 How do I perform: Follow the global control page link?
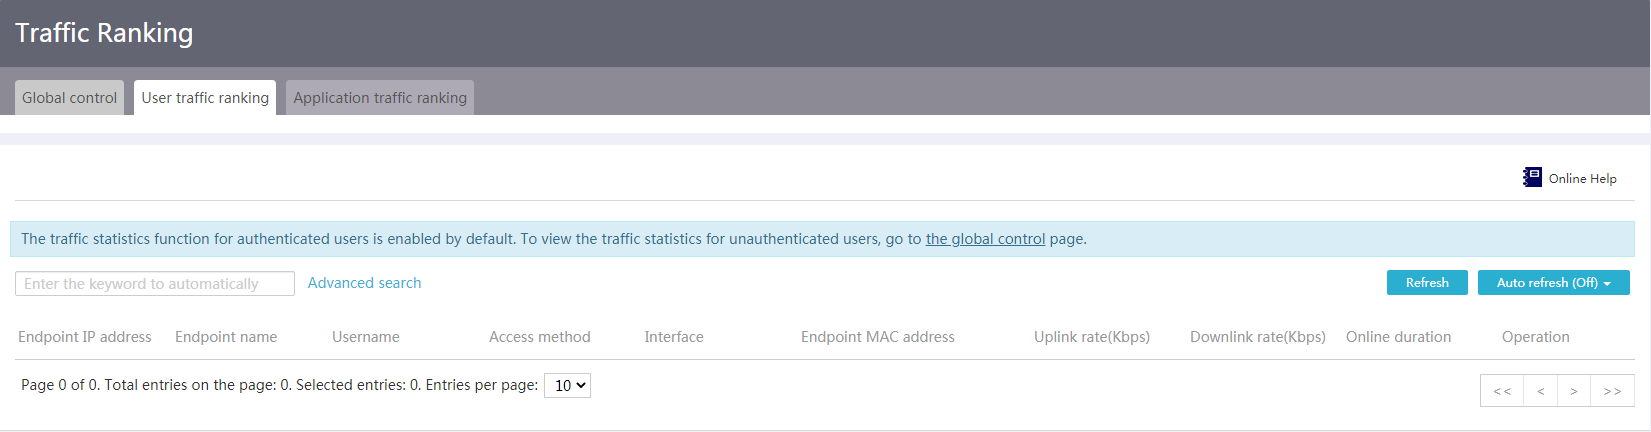coord(985,239)
